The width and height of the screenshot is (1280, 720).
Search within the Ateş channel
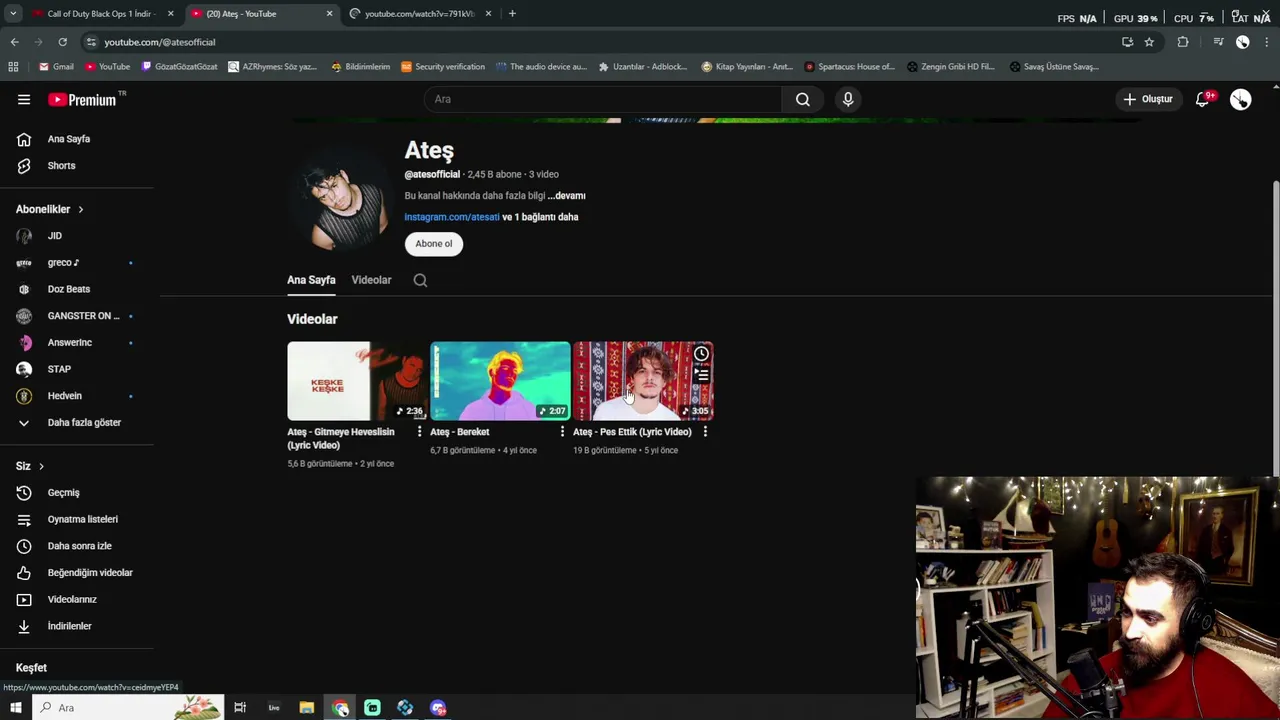click(420, 280)
